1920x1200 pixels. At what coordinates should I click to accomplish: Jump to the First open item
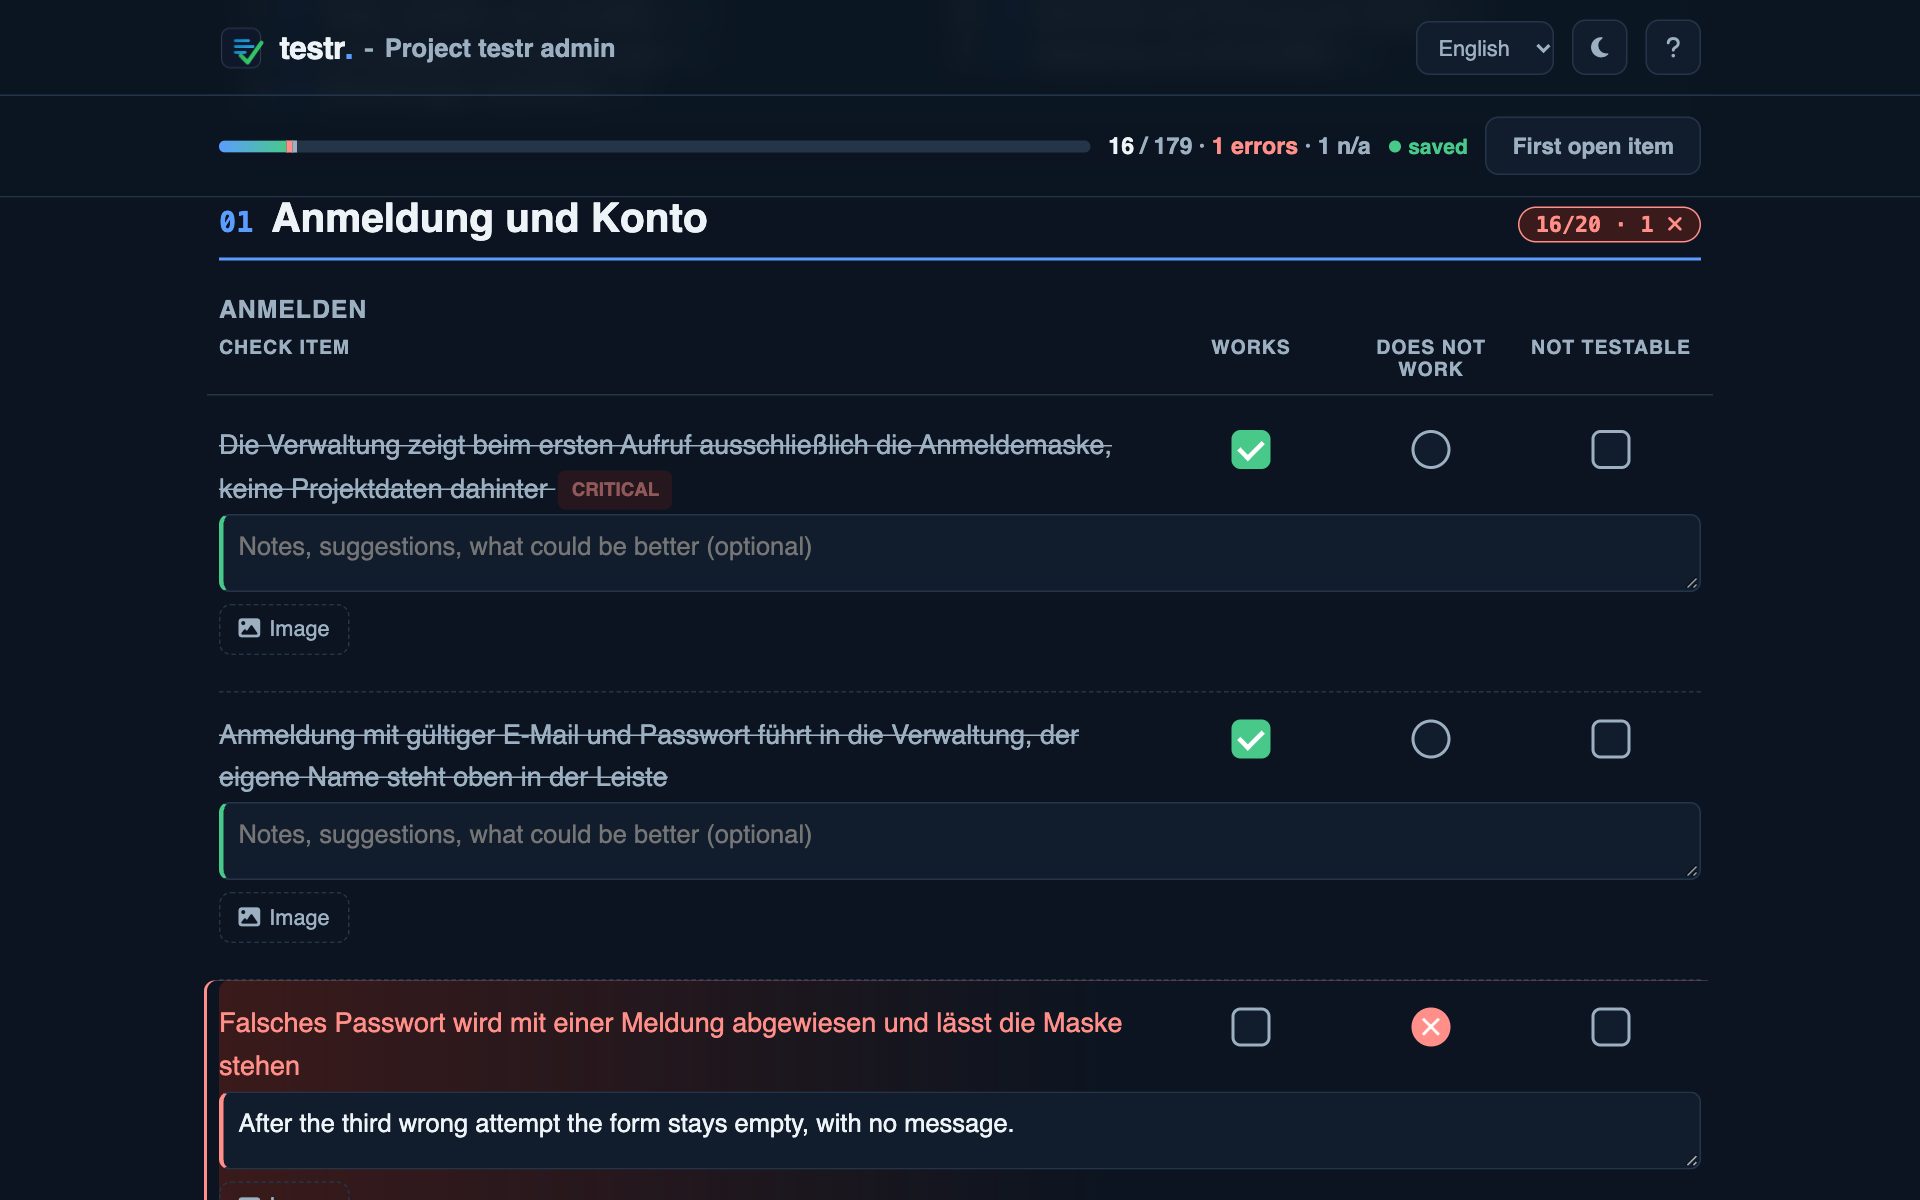(x=1592, y=146)
